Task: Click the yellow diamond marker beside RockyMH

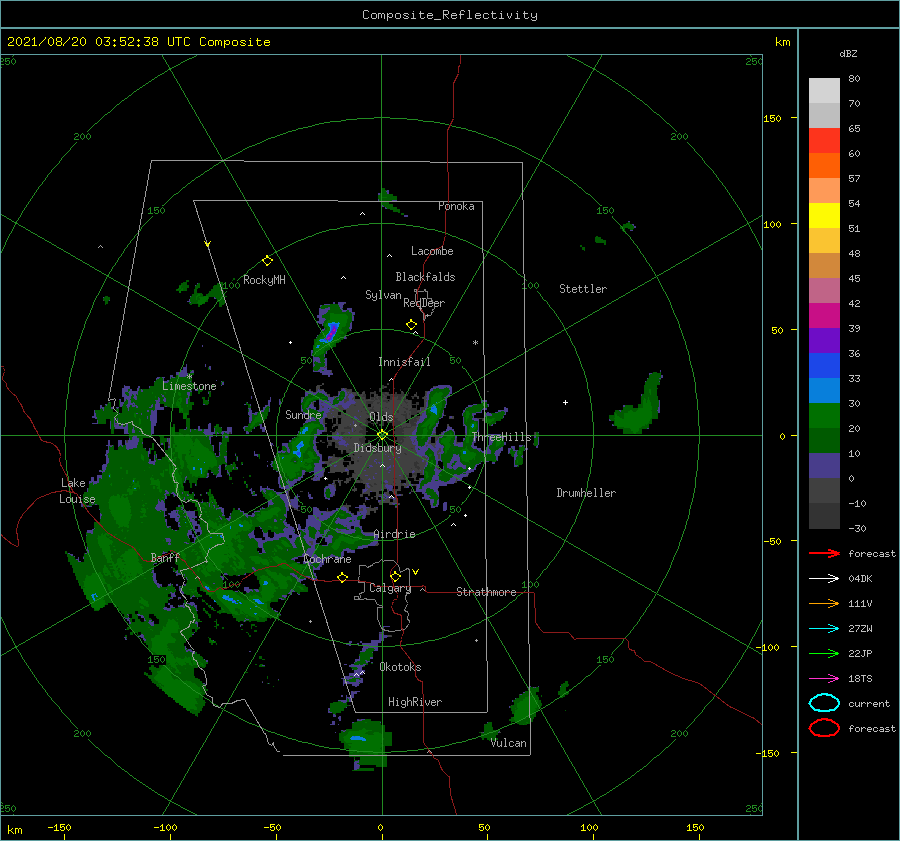Action: point(267,261)
